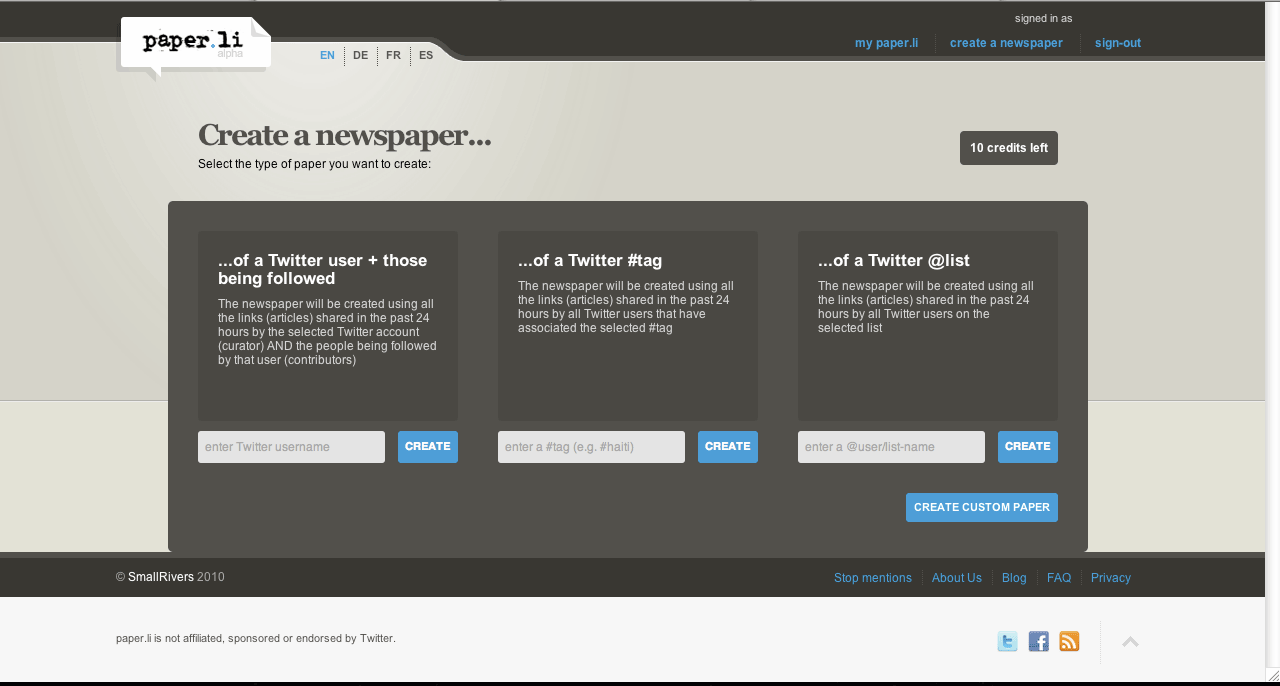Click the Create Custom Paper button
Viewport: 1280px width, 686px height.
click(x=981, y=507)
